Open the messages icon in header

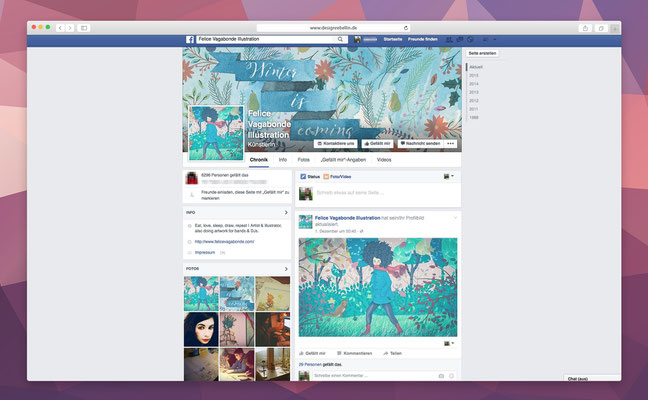click(x=460, y=39)
